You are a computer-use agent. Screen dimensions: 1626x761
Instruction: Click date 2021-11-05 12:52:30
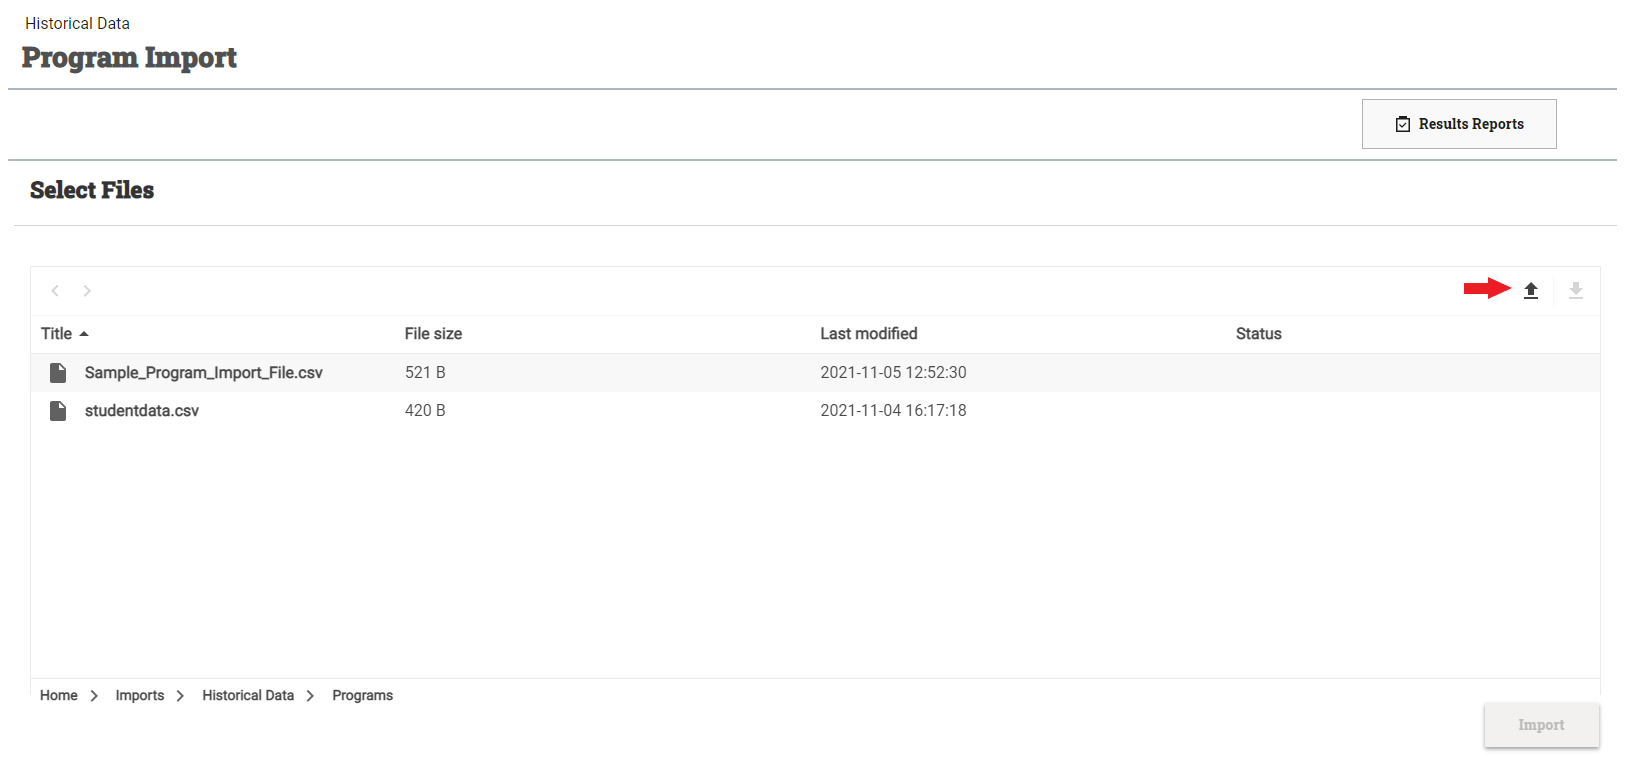pyautogui.click(x=893, y=373)
